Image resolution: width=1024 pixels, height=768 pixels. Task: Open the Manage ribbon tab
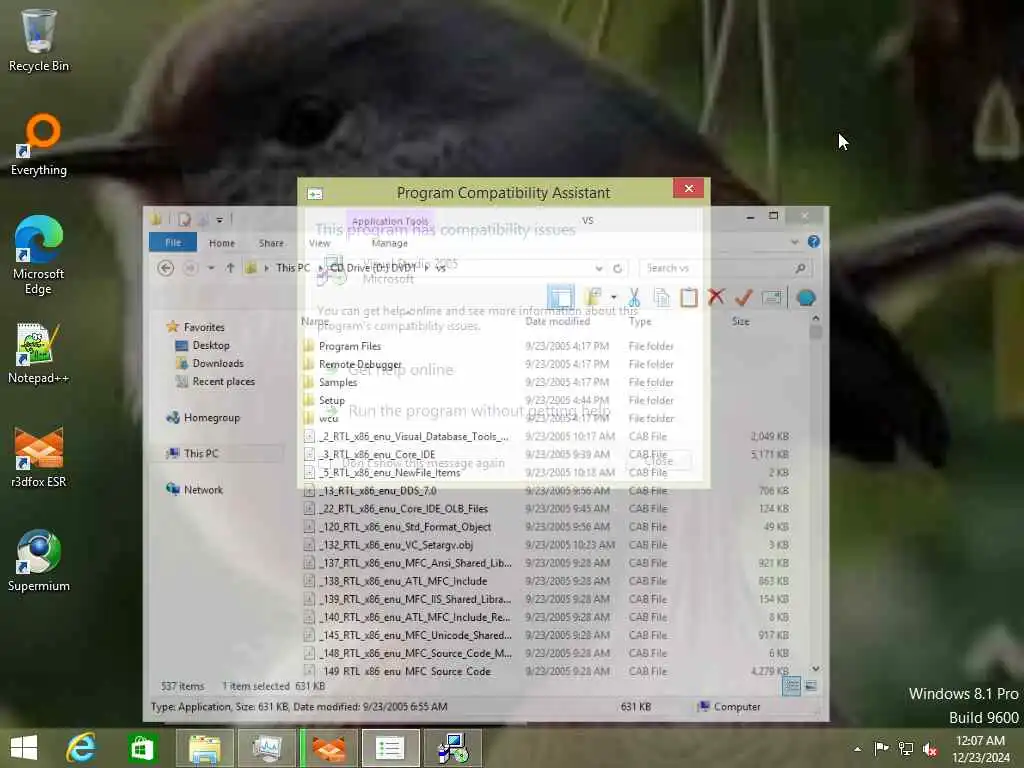point(390,243)
